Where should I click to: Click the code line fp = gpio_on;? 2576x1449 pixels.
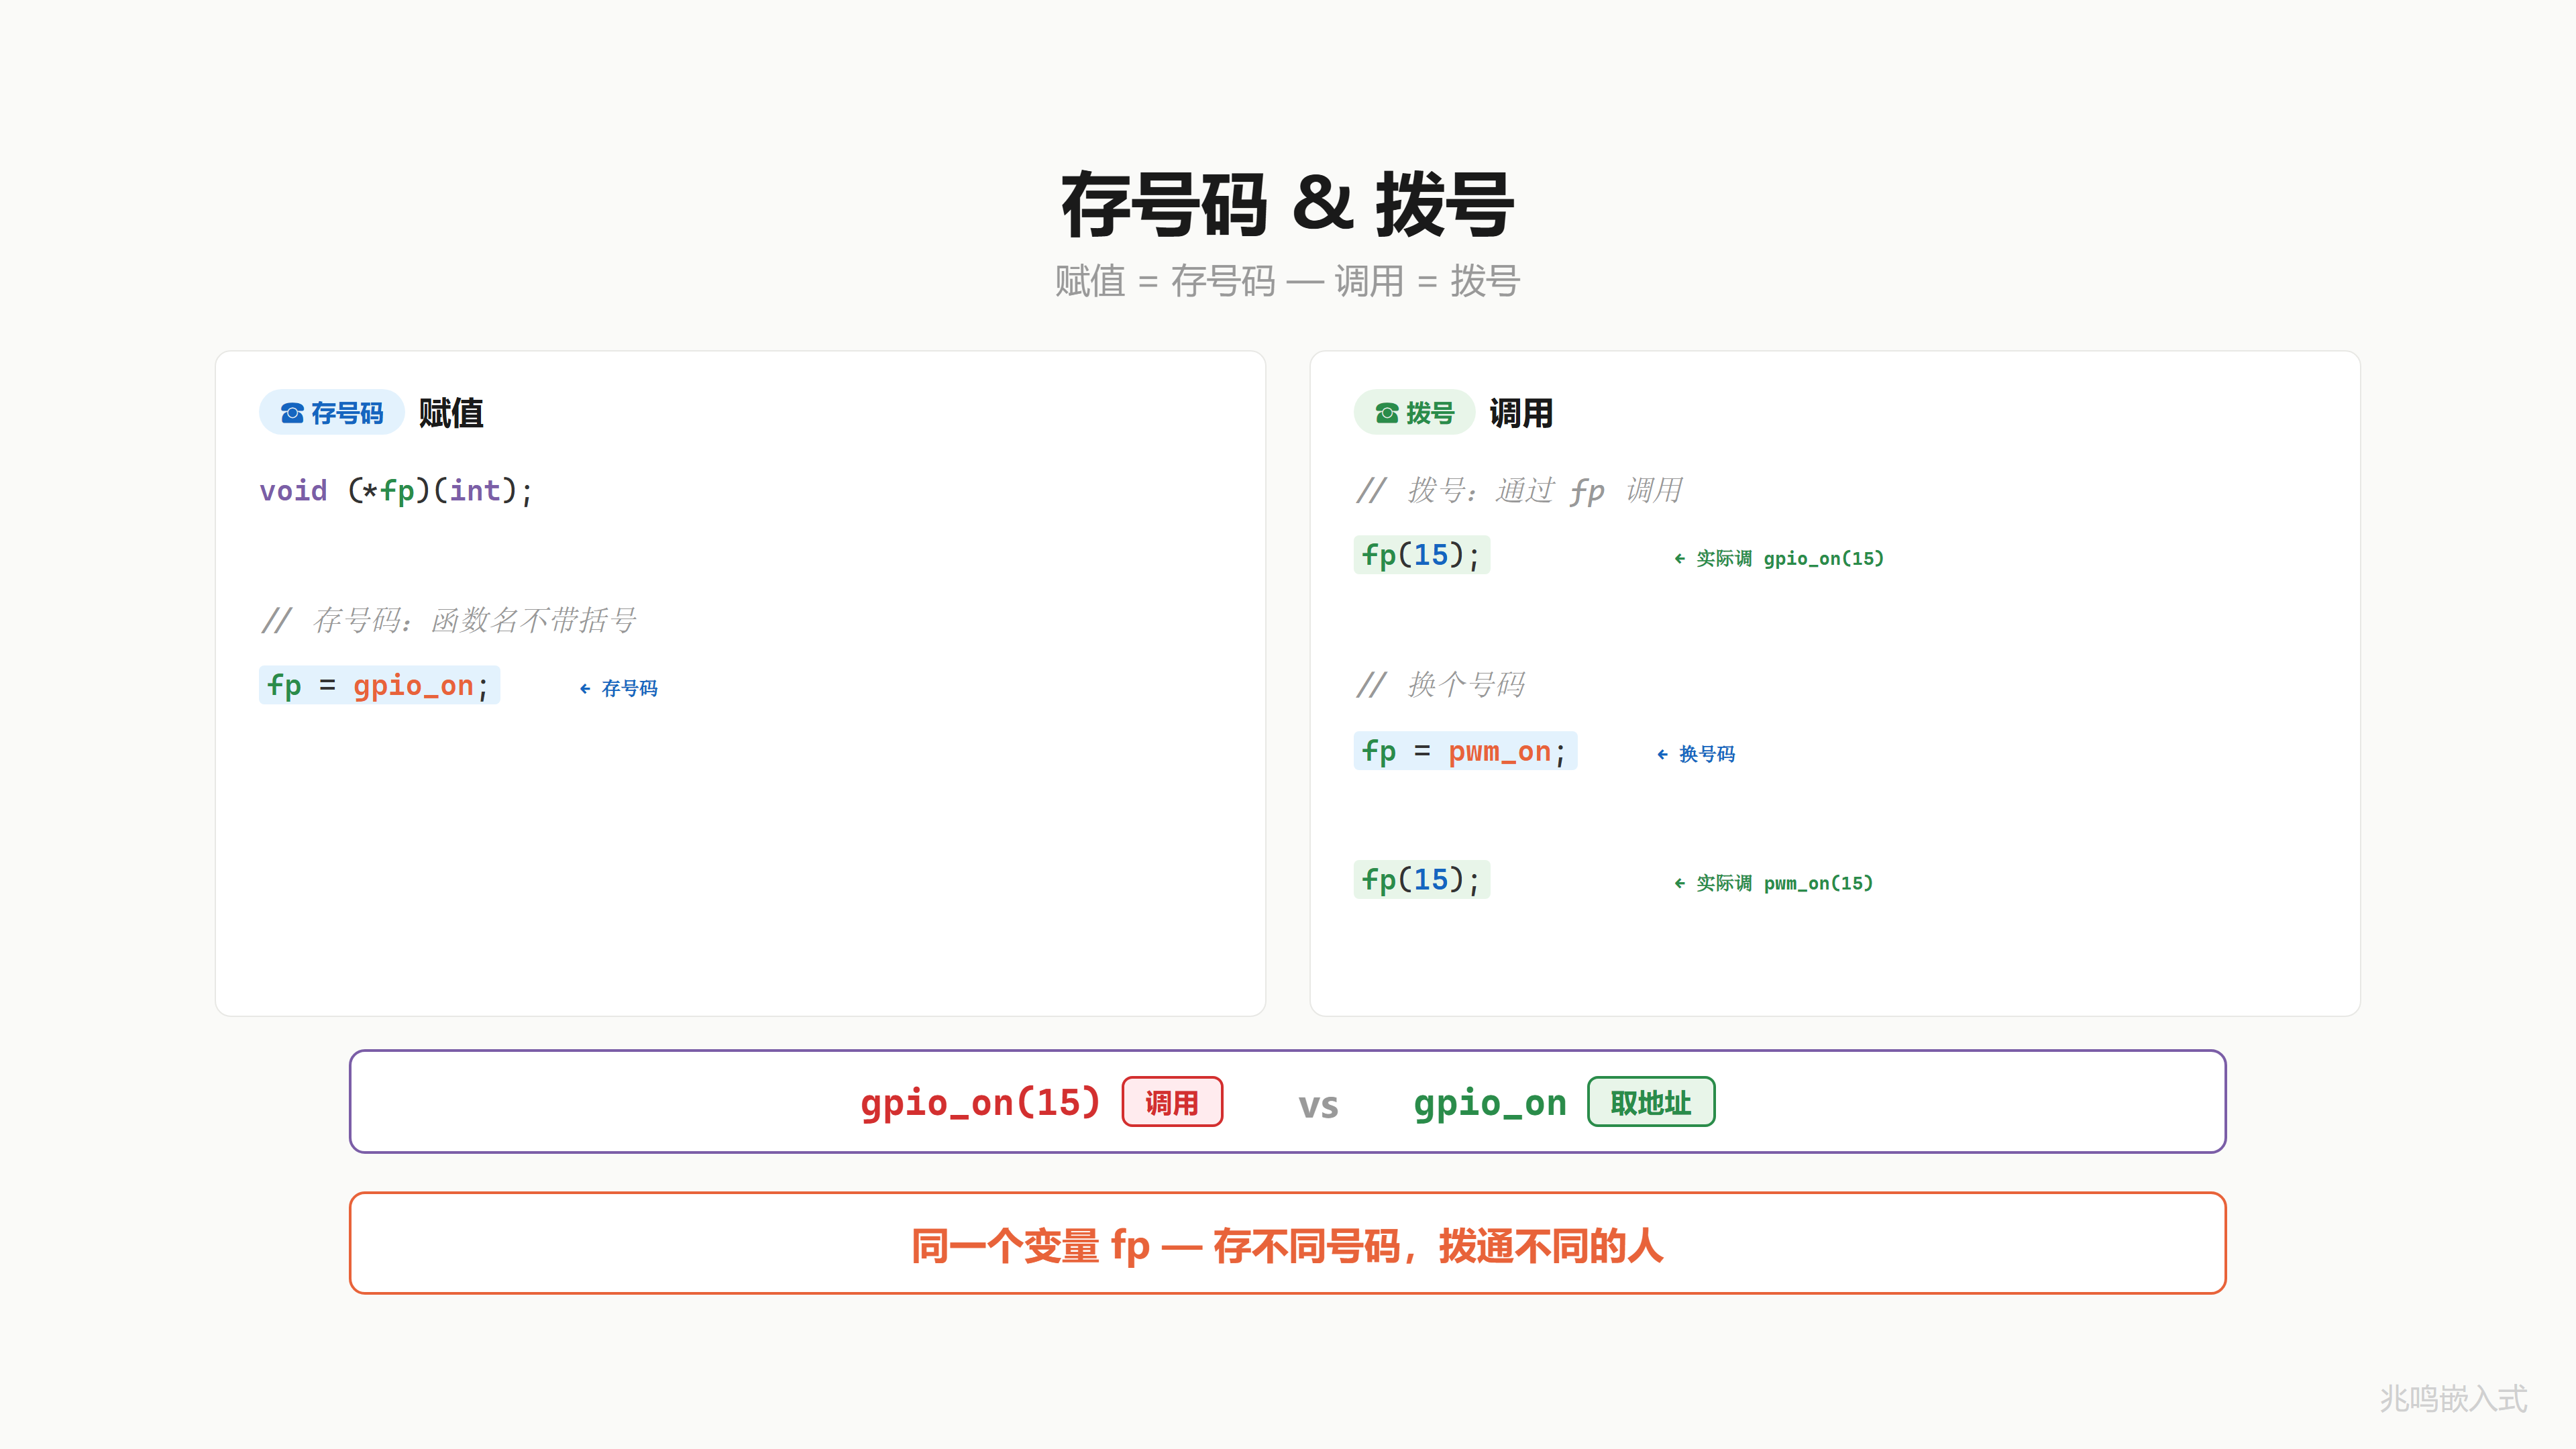(379, 686)
